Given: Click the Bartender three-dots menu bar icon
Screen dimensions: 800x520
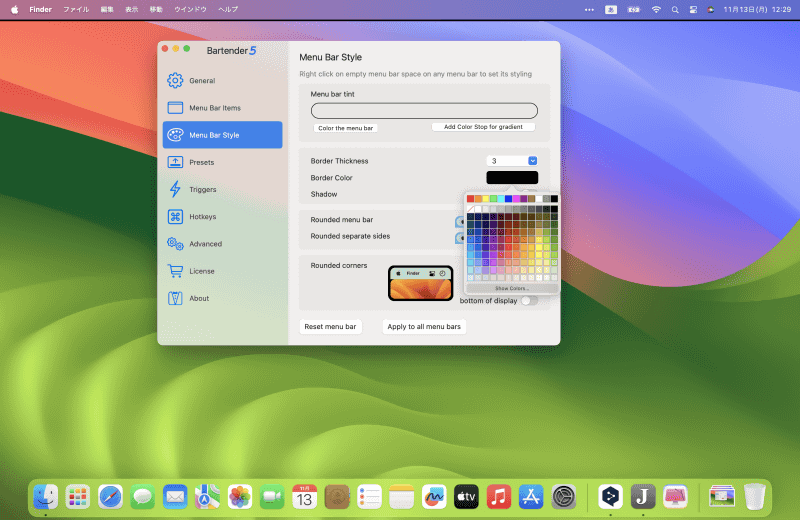Looking at the screenshot, I should [x=589, y=9].
